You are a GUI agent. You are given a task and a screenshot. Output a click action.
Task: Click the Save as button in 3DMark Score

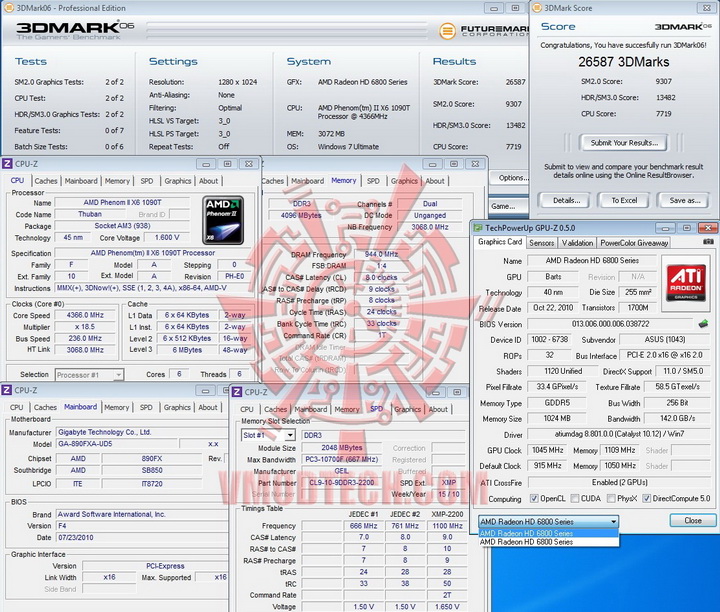point(685,200)
